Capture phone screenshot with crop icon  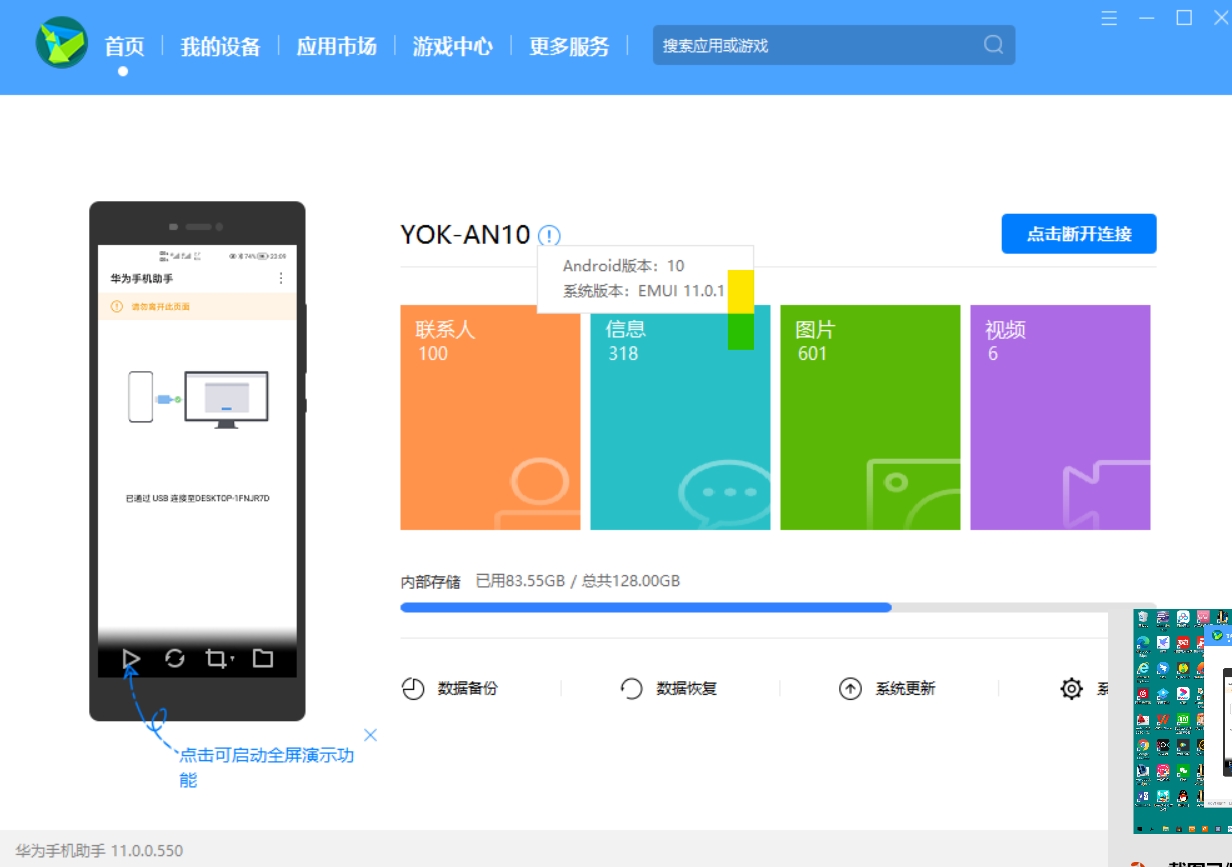point(215,658)
